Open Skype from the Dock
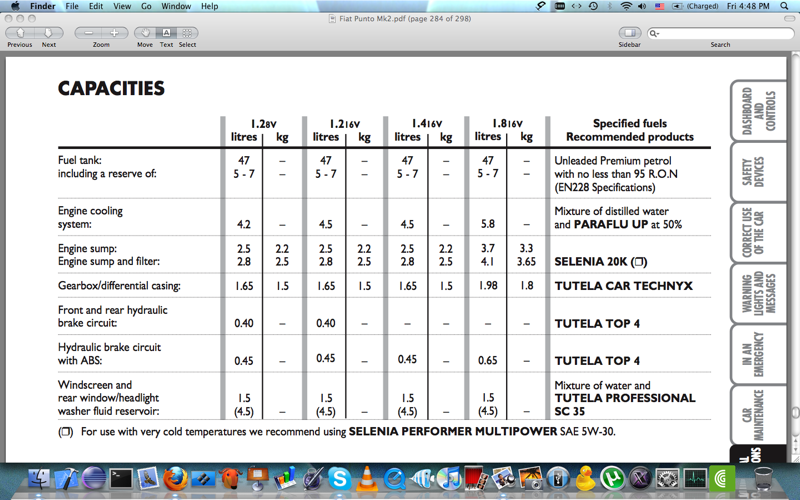Image resolution: width=800 pixels, height=500 pixels. click(x=339, y=479)
